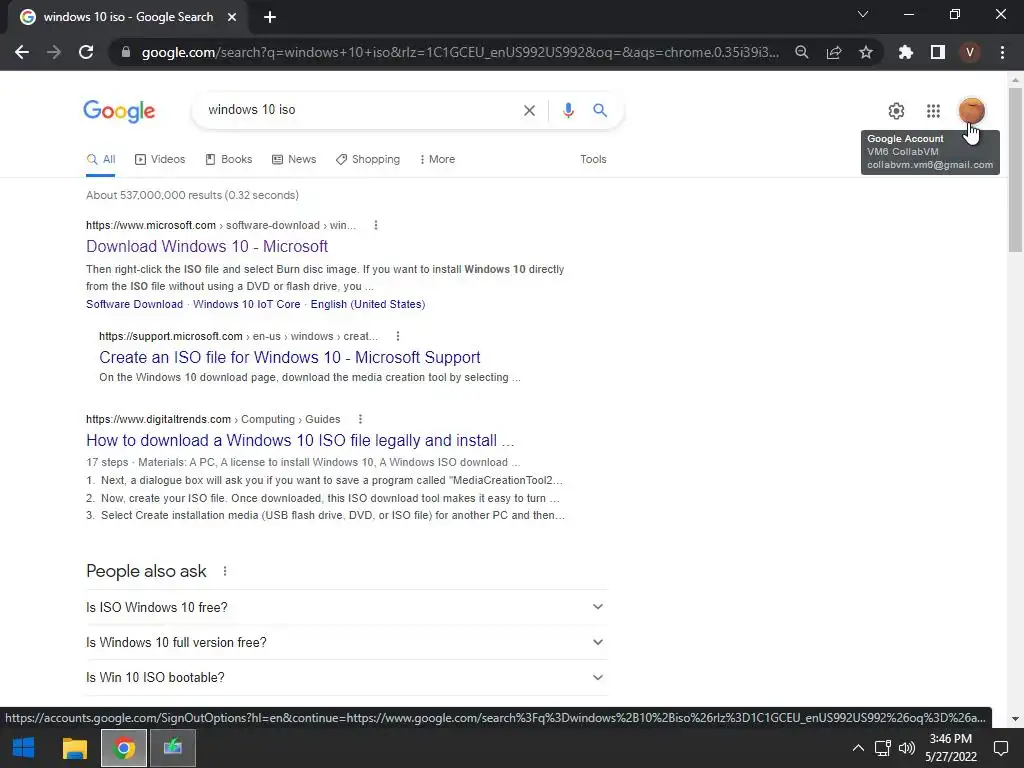Click the fourth taskbar app icon

pos(173,748)
